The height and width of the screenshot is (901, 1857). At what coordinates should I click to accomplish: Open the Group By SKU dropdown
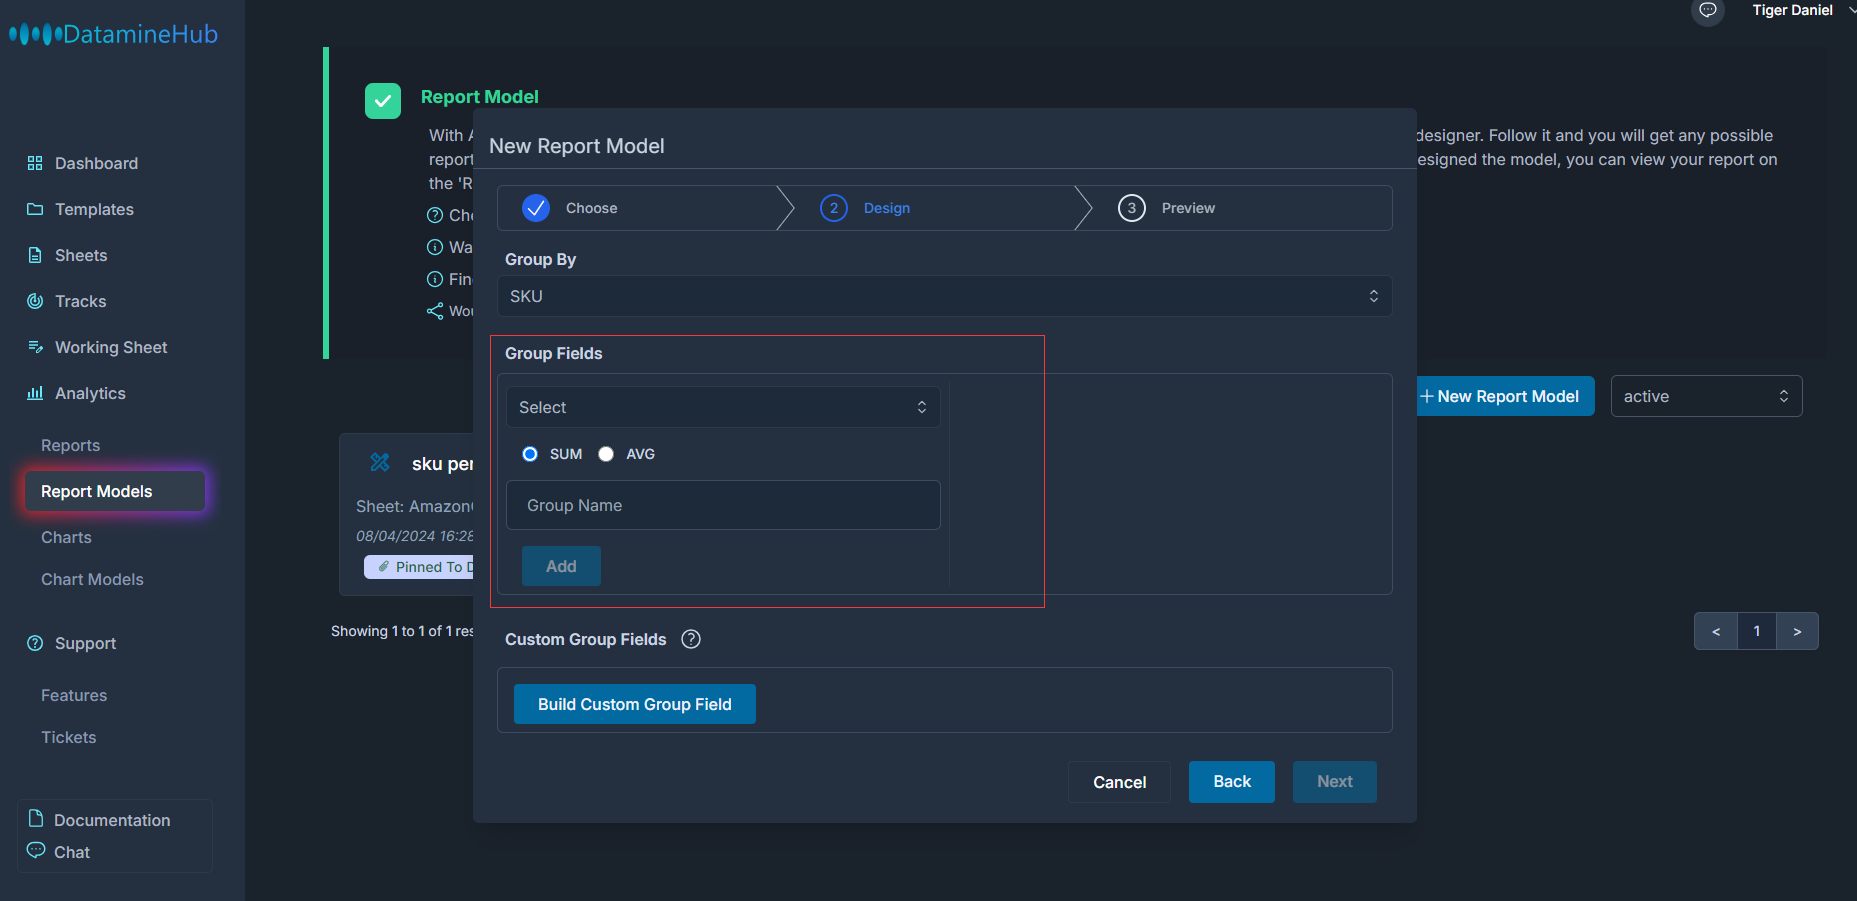click(945, 296)
